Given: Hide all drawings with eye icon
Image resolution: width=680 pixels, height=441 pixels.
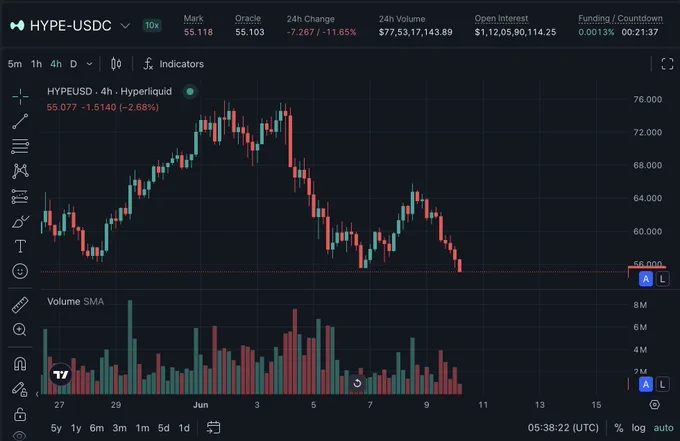Looking at the screenshot, I should click(20, 435).
